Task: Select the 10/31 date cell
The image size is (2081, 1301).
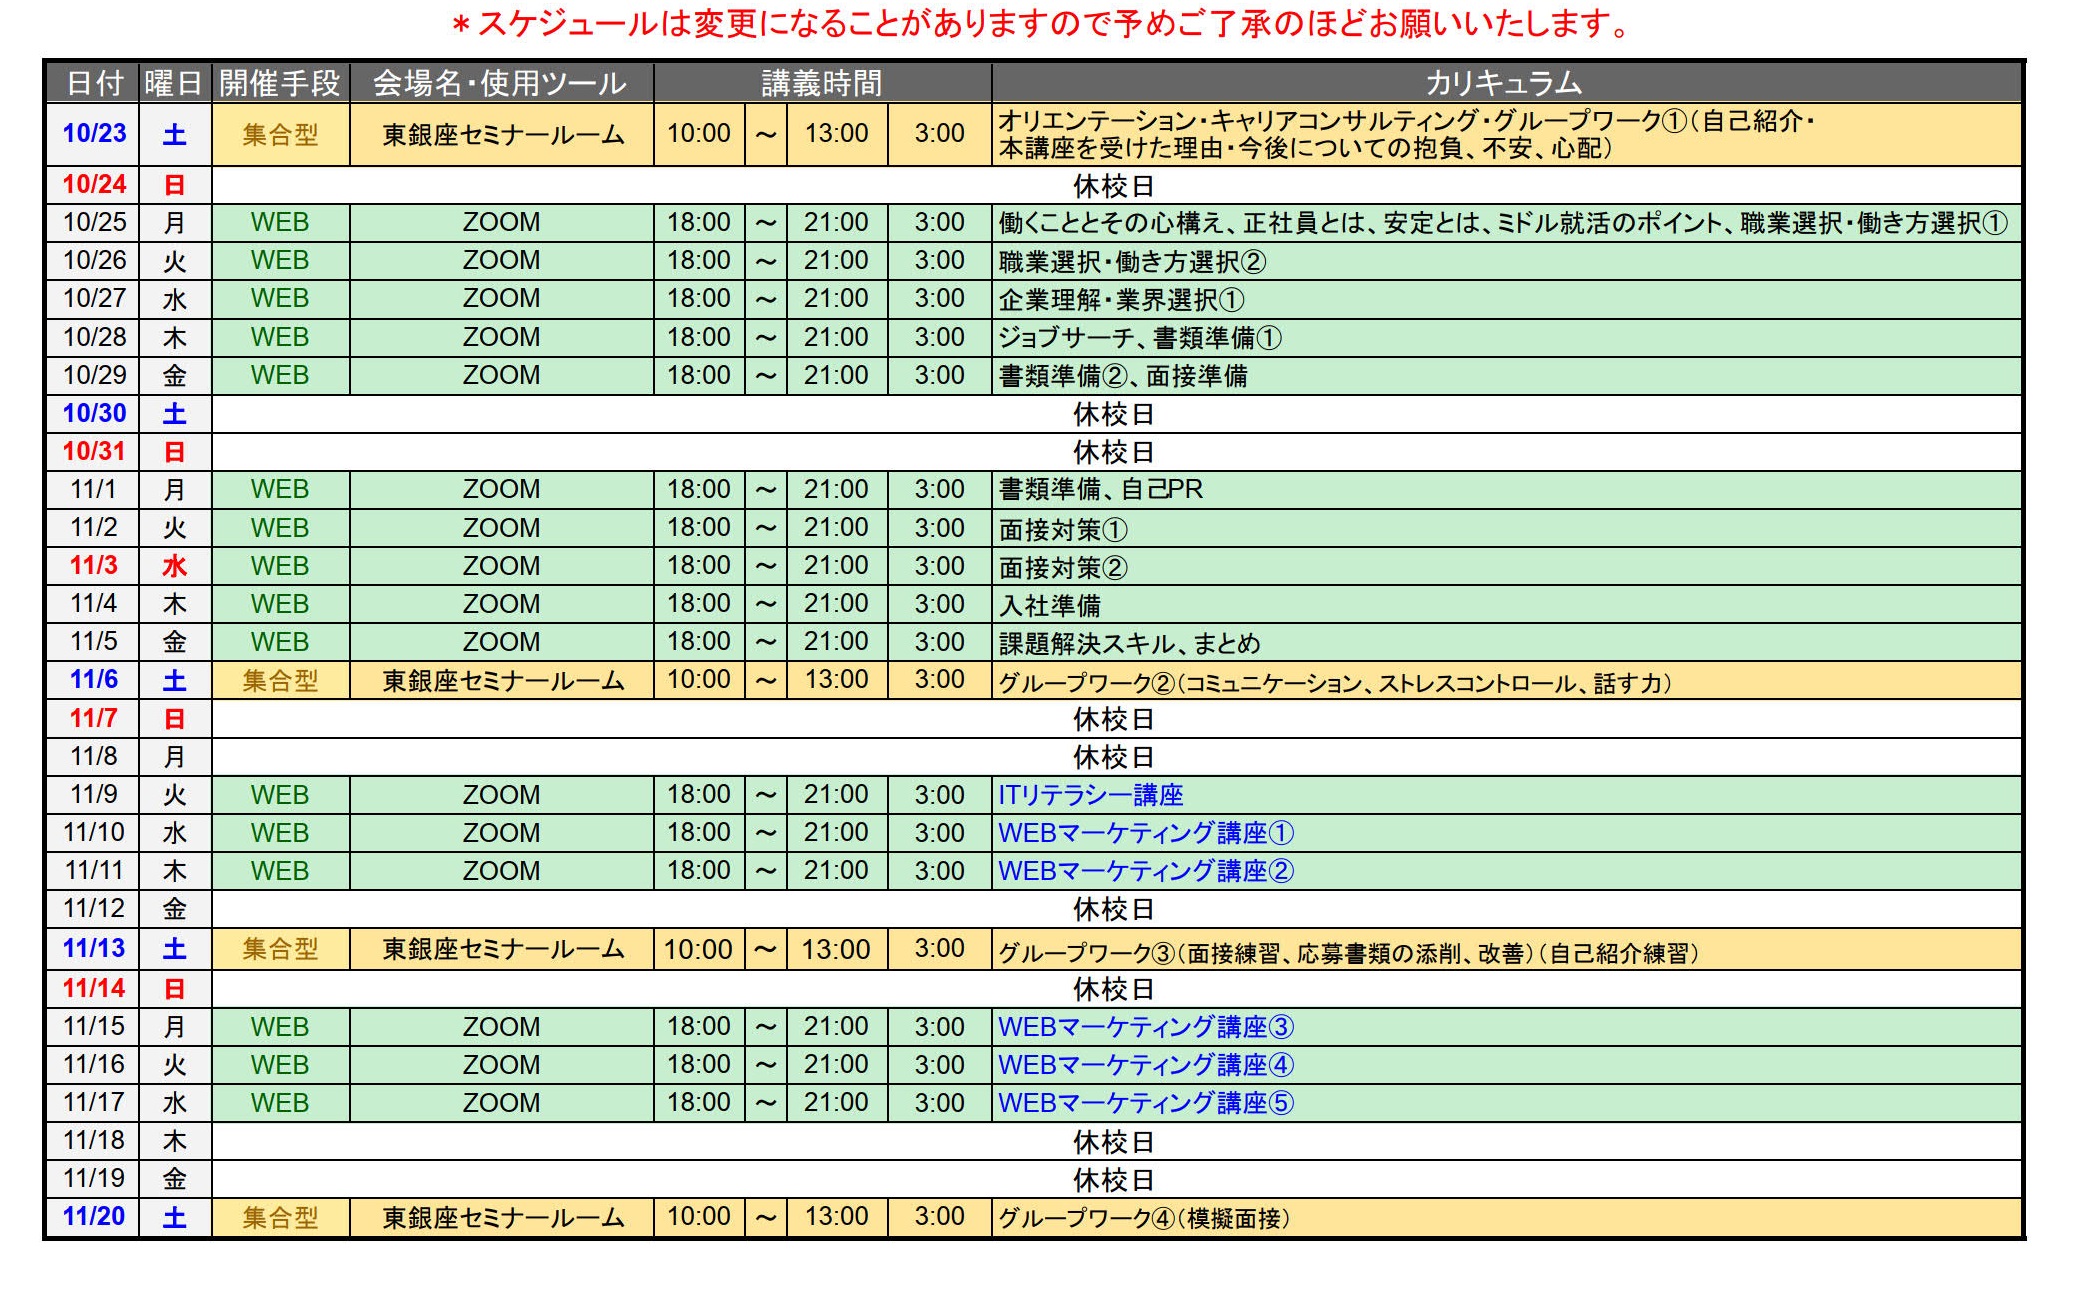Action: [x=93, y=452]
